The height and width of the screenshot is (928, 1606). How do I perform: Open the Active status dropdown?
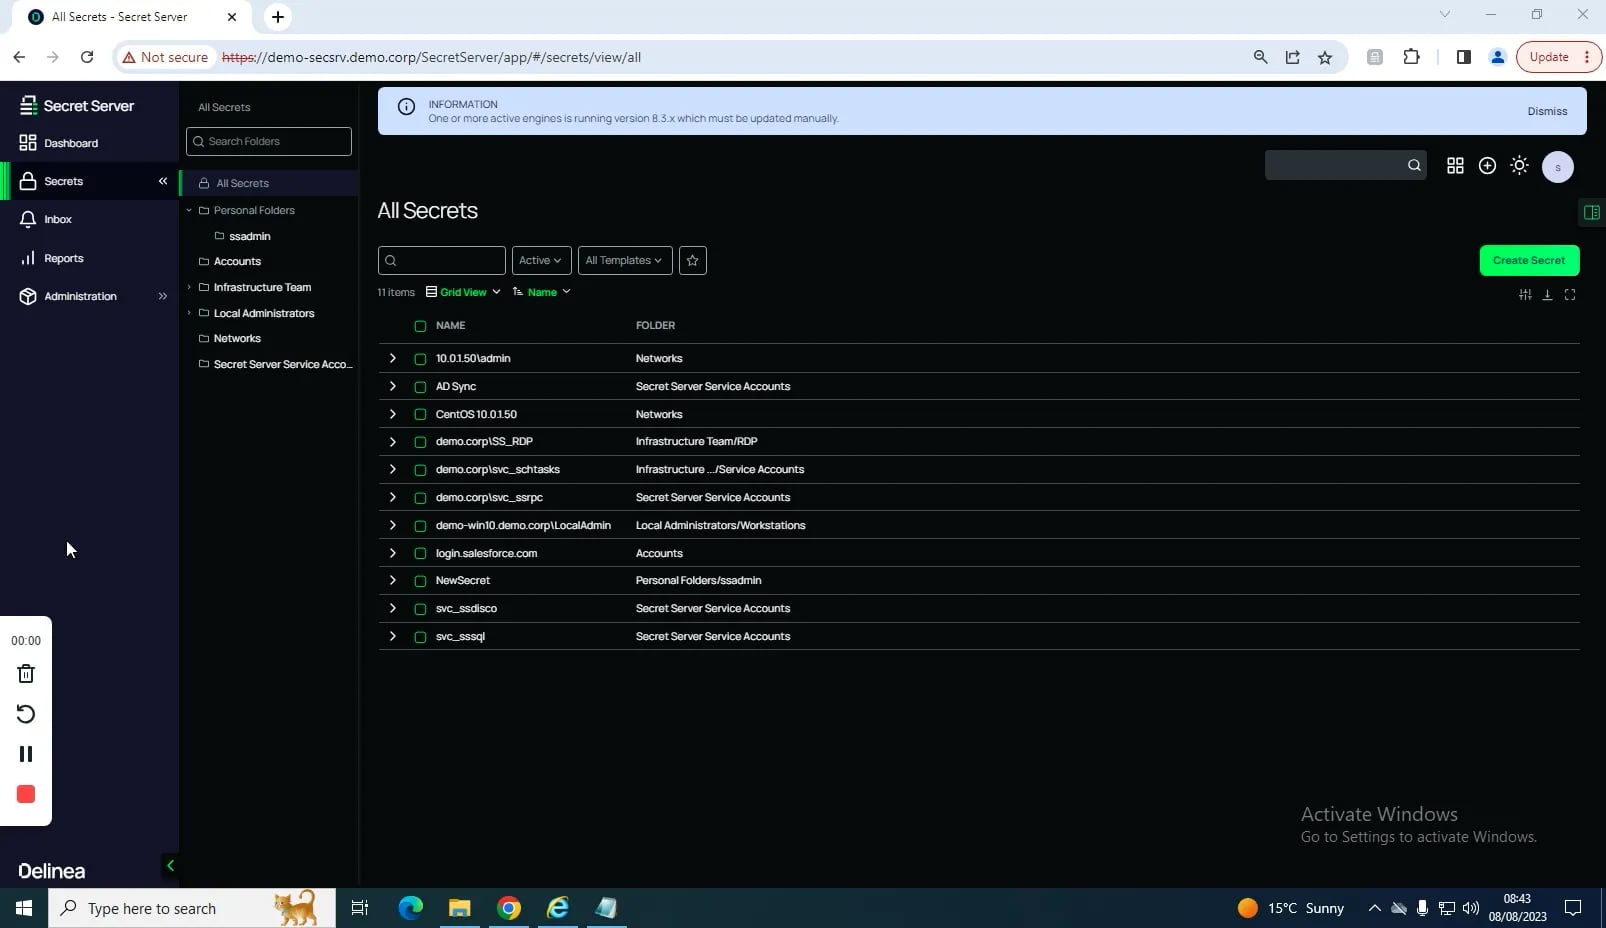(541, 260)
